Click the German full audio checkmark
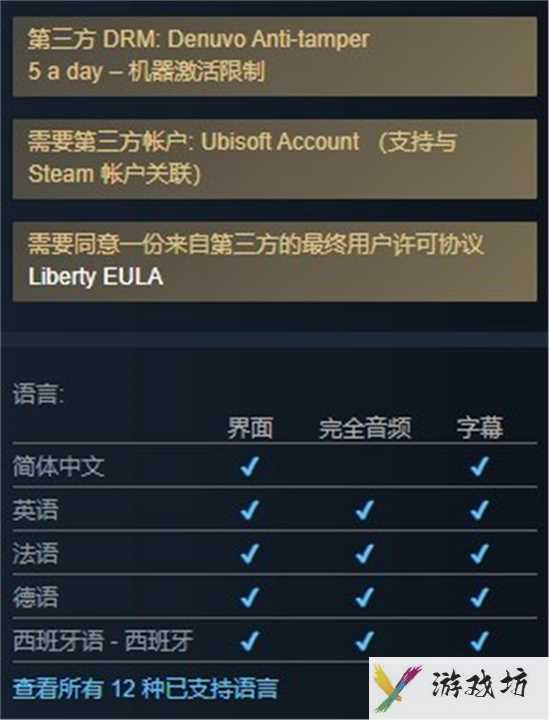Image resolution: width=549 pixels, height=720 pixels. point(364,597)
